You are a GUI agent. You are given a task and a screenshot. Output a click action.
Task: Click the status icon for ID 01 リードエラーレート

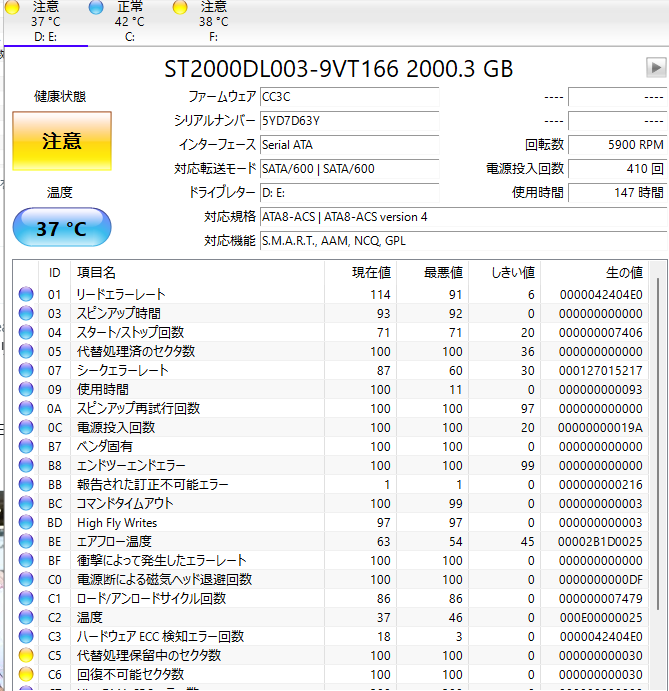tap(26, 294)
